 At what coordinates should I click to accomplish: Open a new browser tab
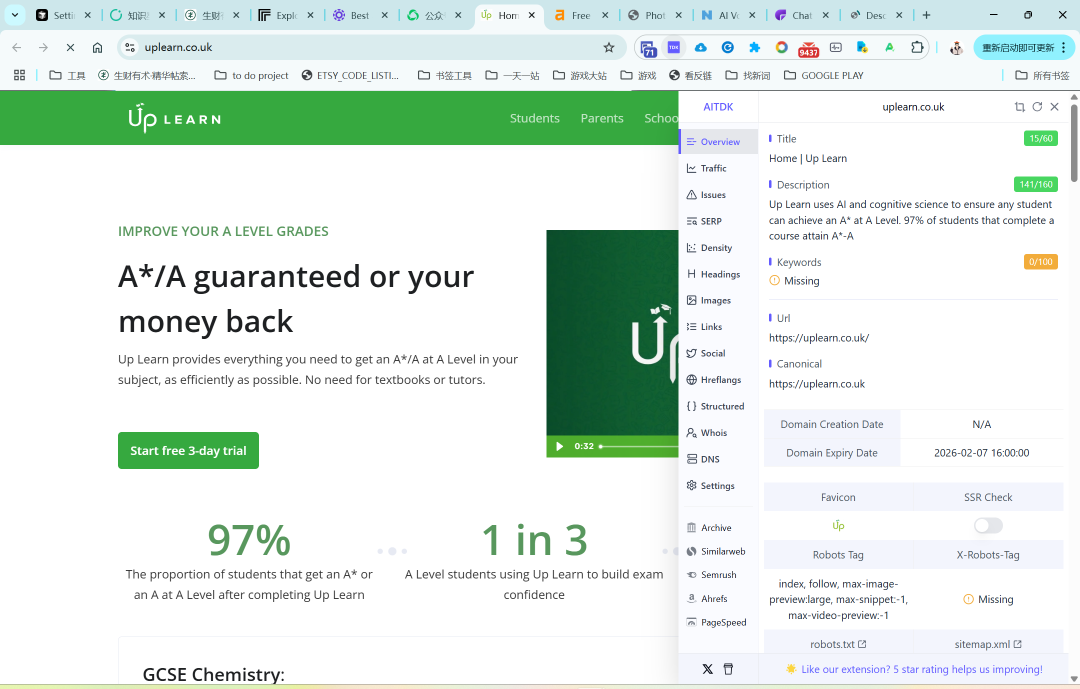[x=926, y=14]
